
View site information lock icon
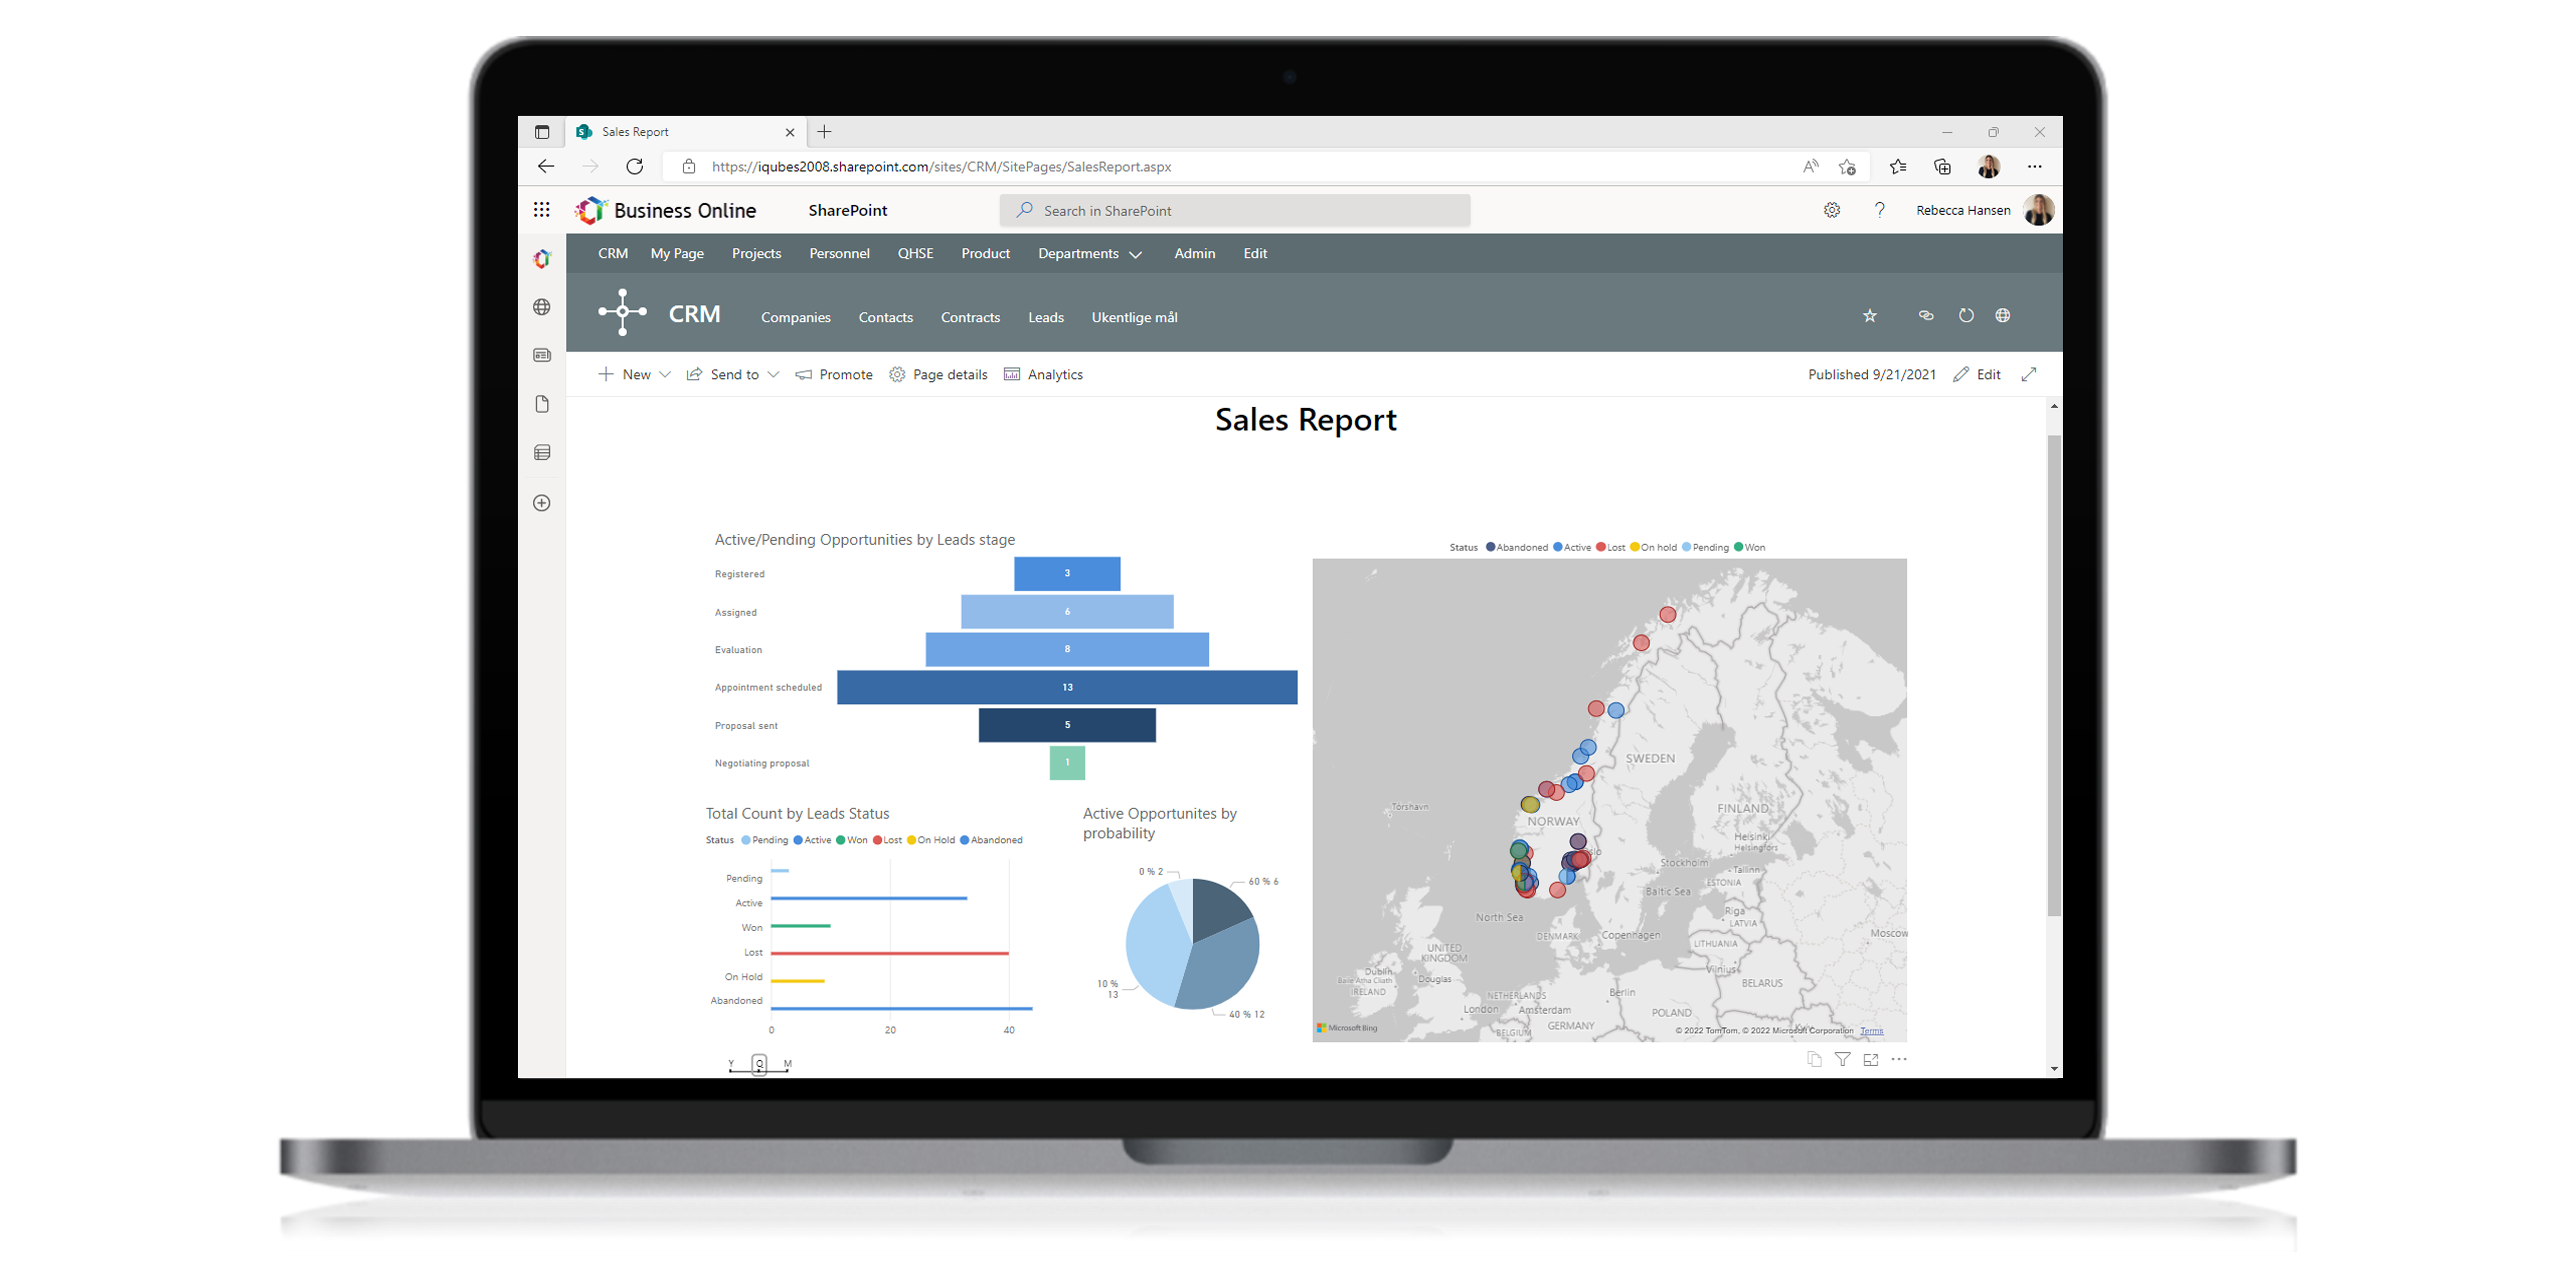[x=689, y=167]
